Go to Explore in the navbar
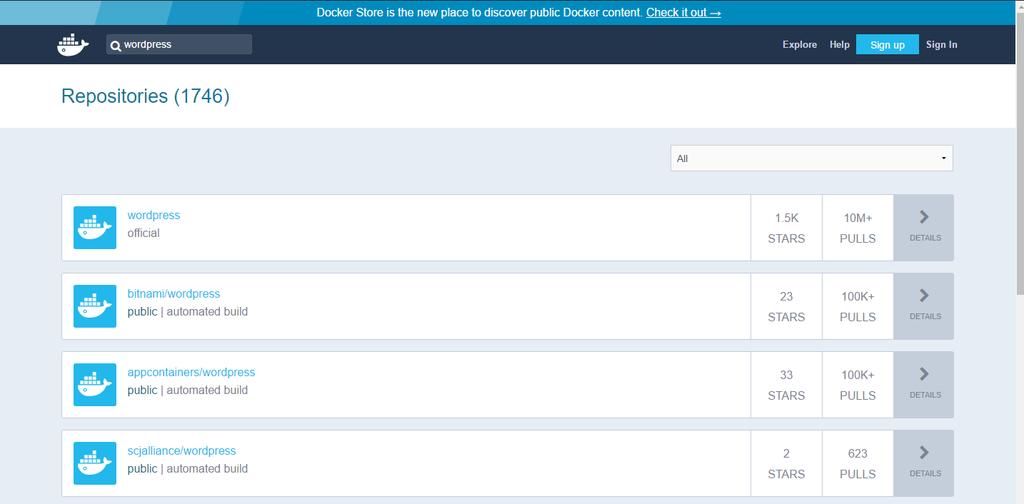Image resolution: width=1024 pixels, height=504 pixels. tap(799, 44)
